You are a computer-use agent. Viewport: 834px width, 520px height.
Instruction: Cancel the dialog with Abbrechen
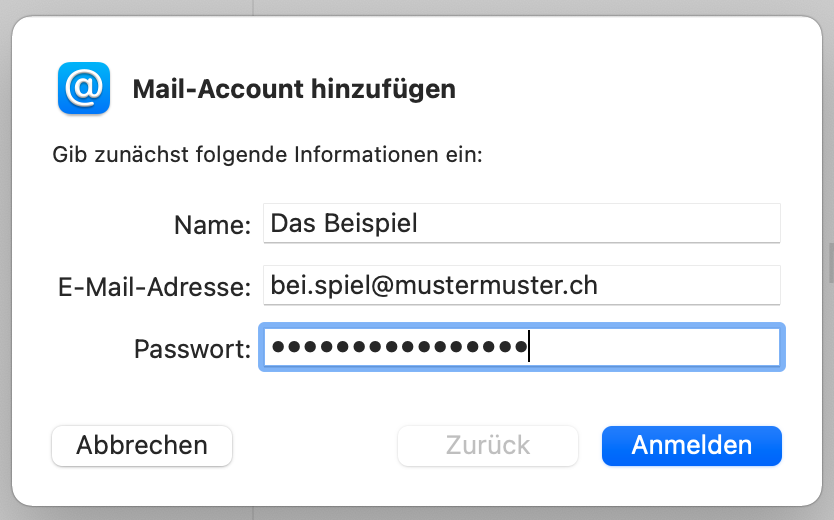pyautogui.click(x=142, y=446)
